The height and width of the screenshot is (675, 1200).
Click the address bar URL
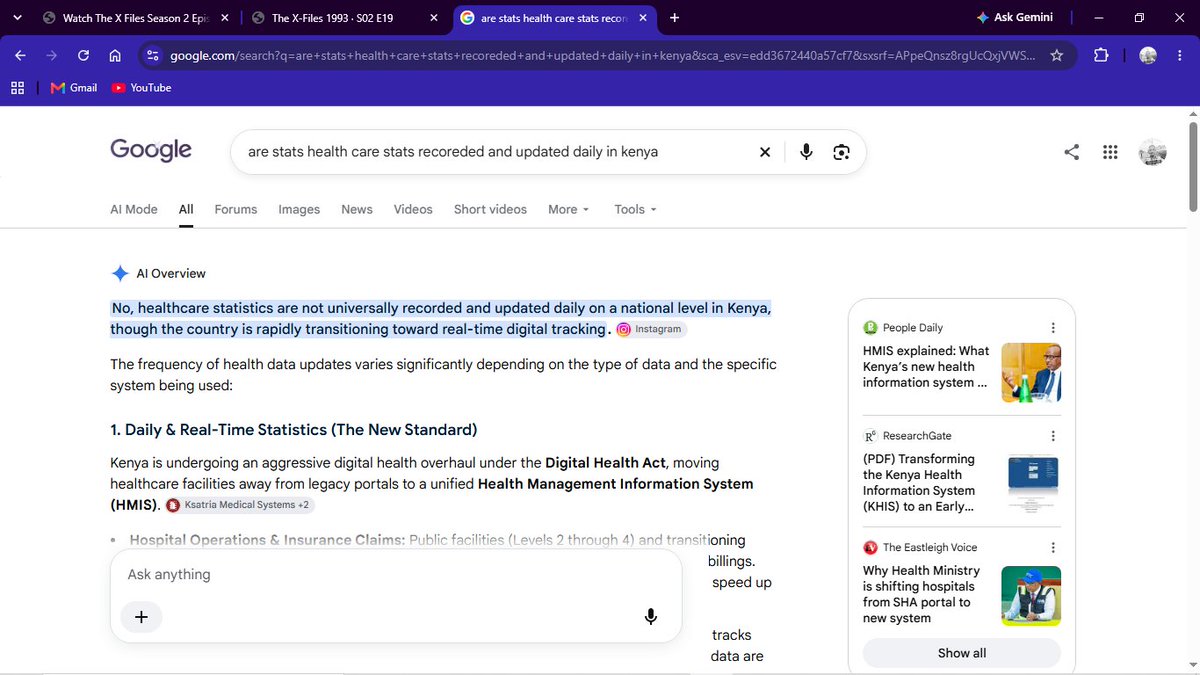point(600,56)
